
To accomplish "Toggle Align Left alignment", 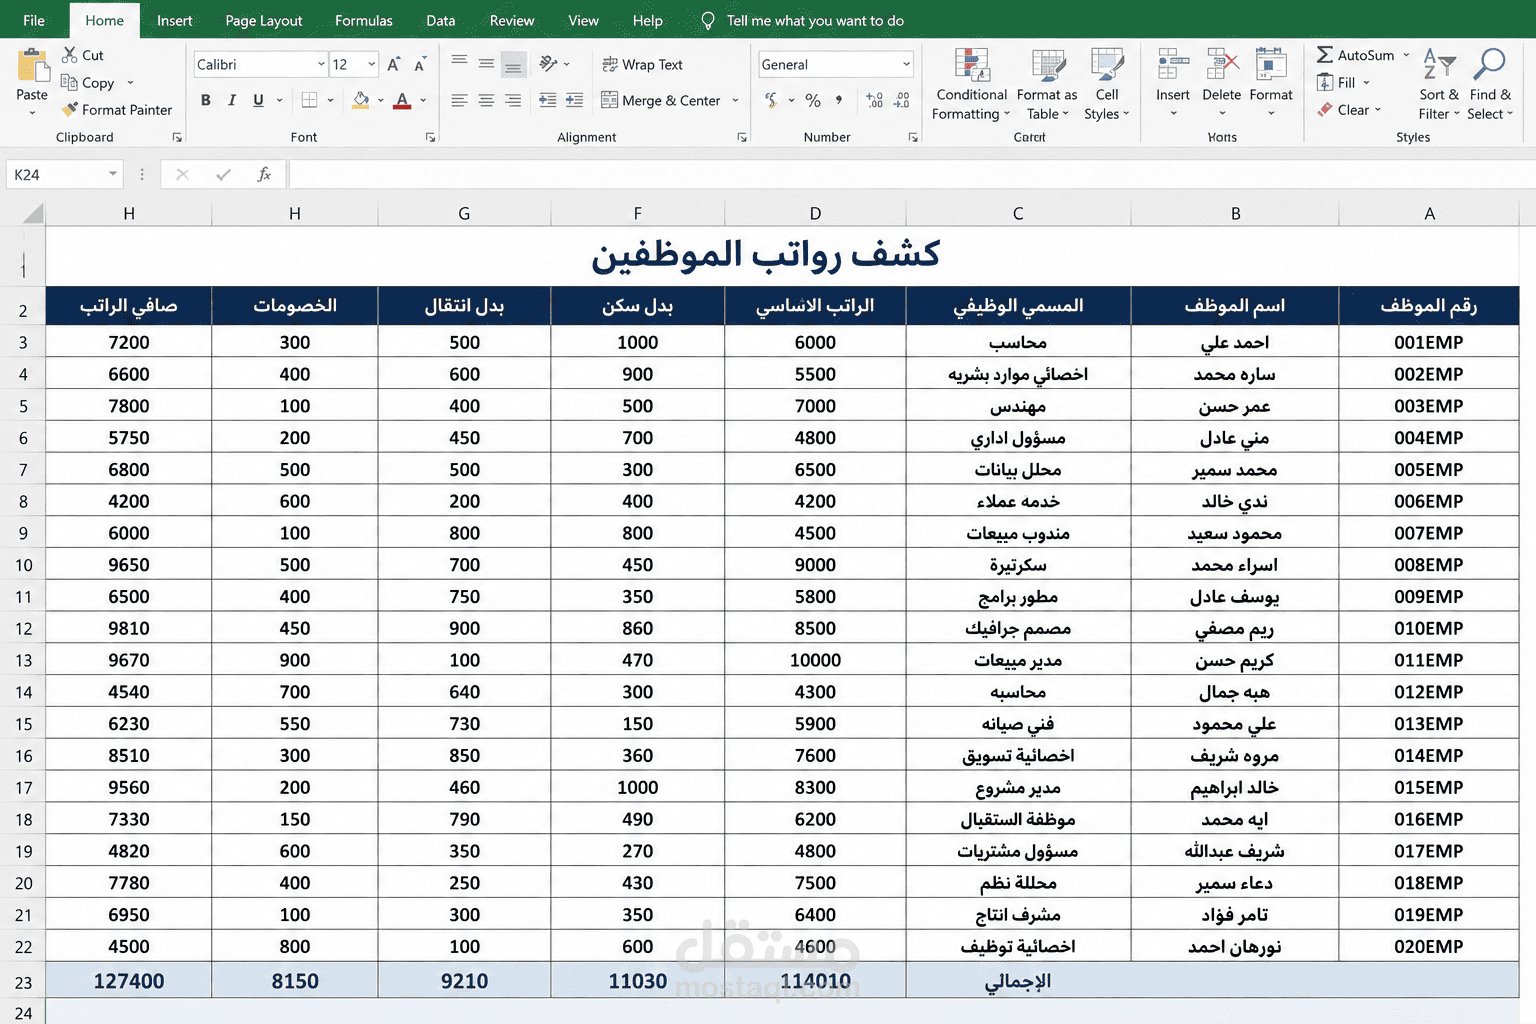I will pos(459,100).
